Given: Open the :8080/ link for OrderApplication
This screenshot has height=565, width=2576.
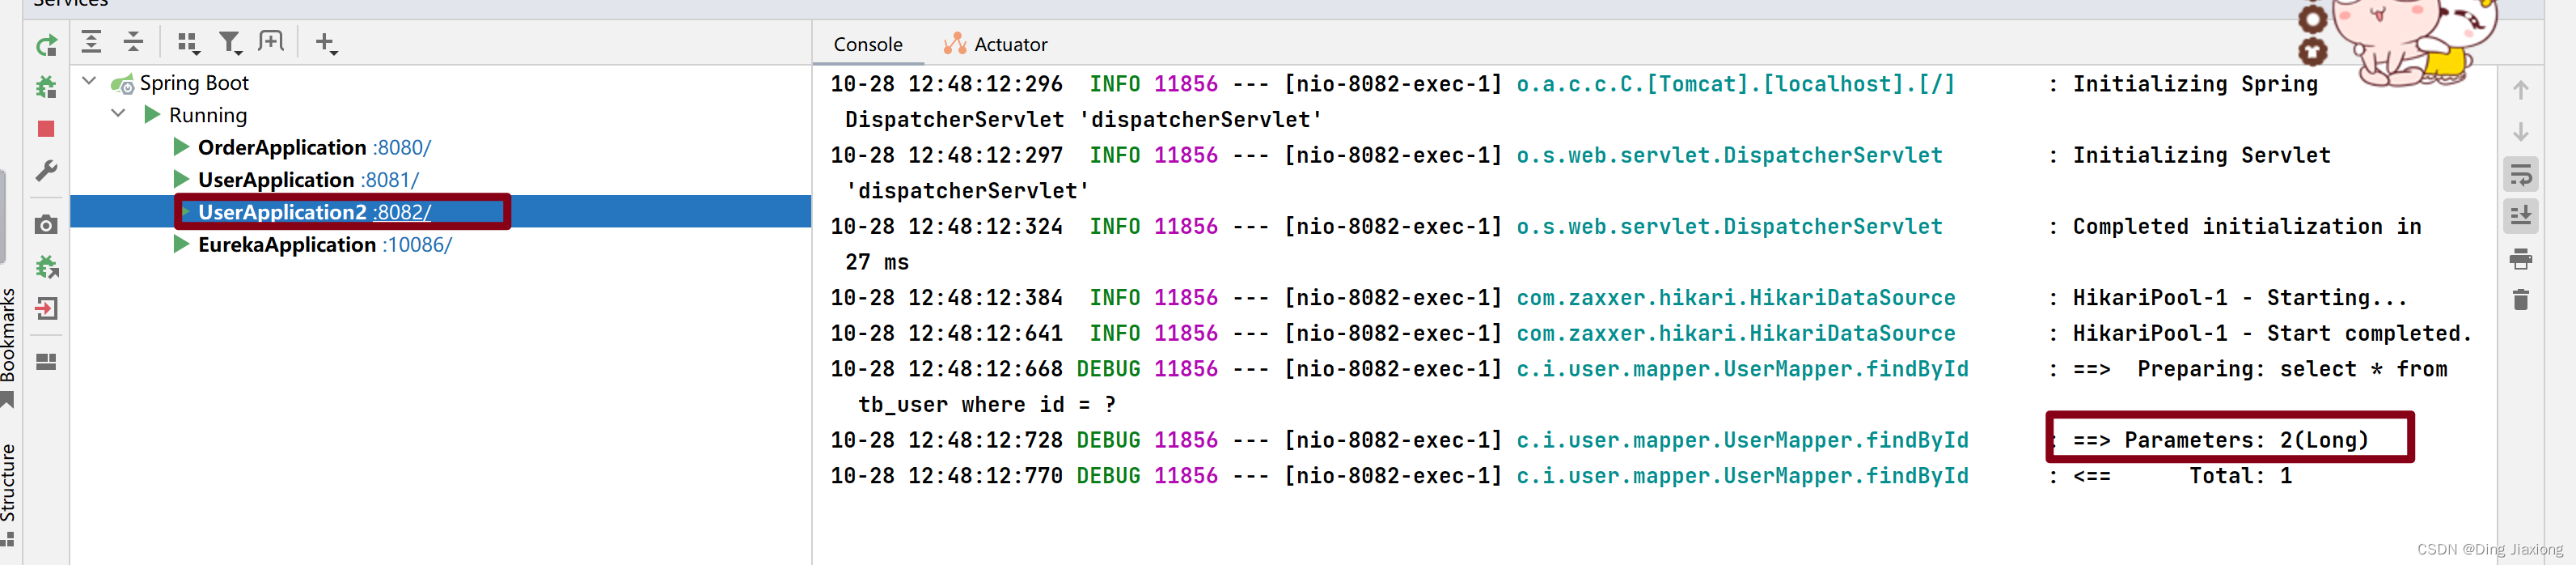Looking at the screenshot, I should point(402,147).
